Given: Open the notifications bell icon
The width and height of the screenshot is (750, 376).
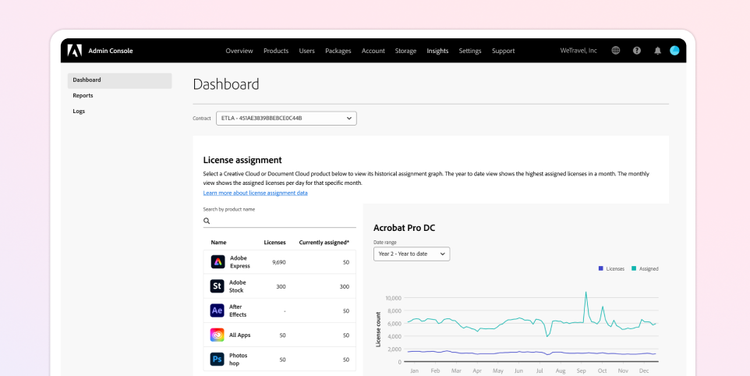Looking at the screenshot, I should (658, 50).
